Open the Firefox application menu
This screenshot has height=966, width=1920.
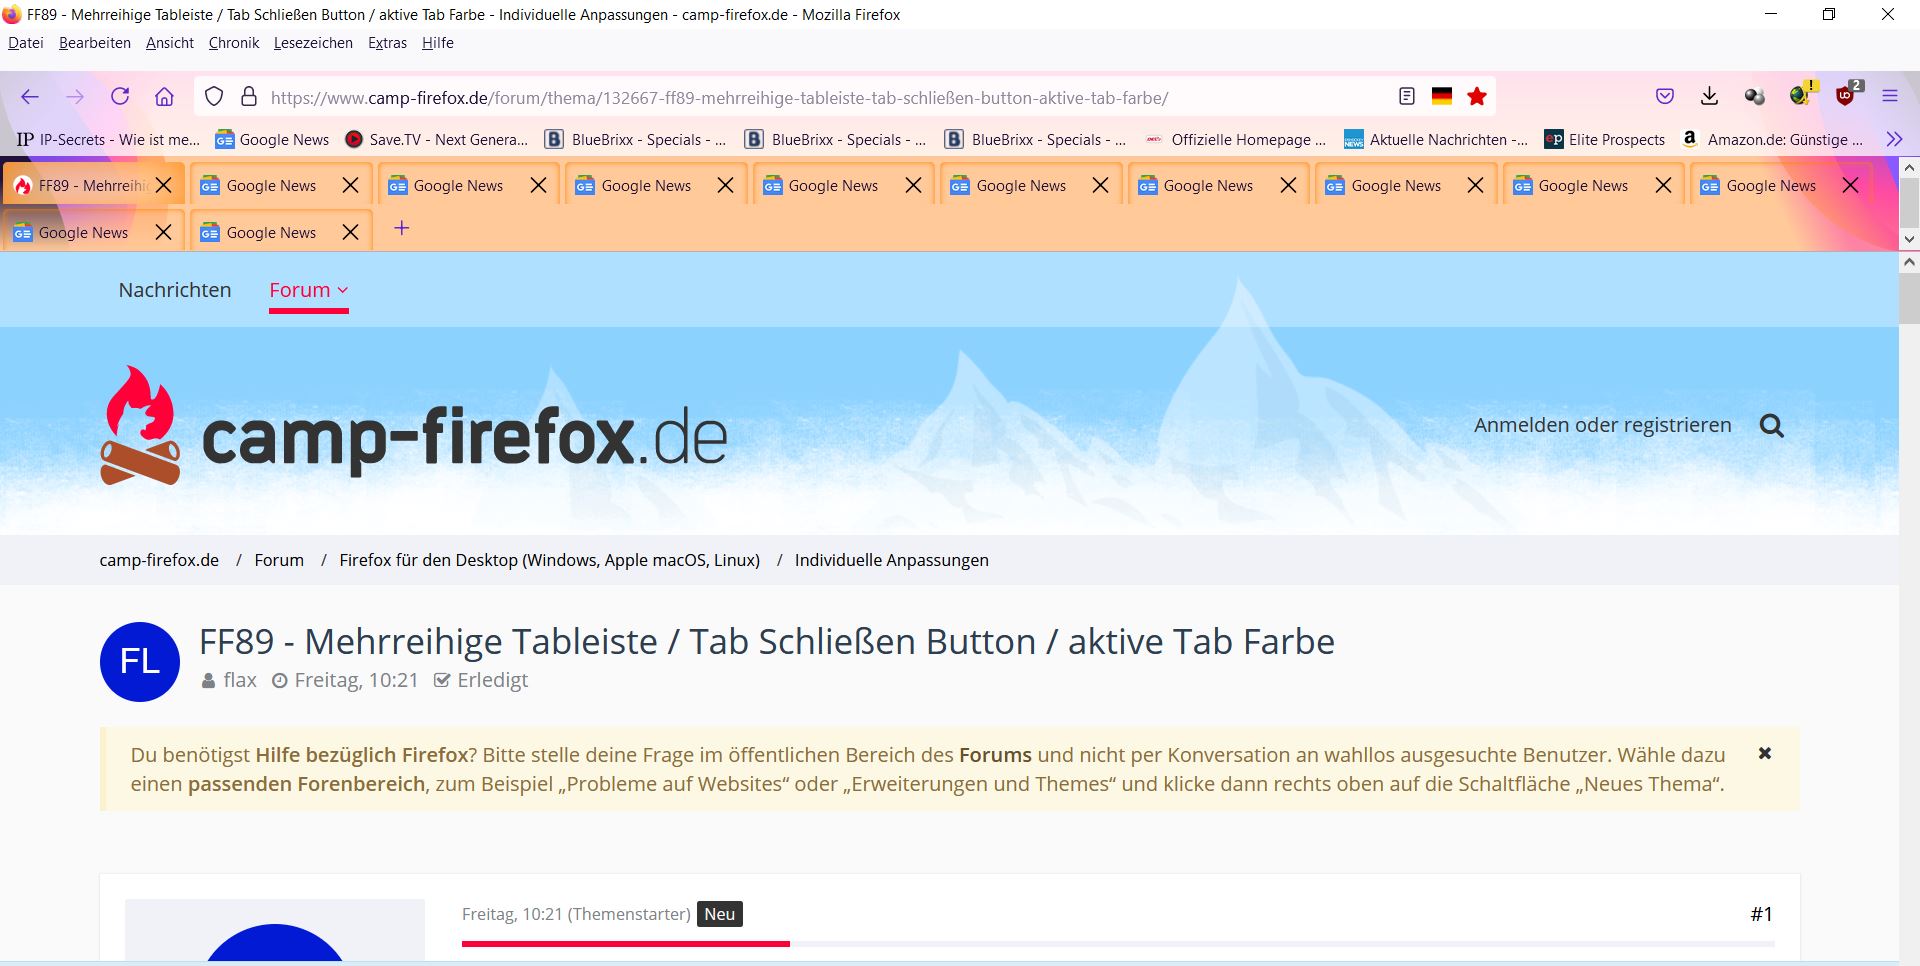coord(1890,97)
